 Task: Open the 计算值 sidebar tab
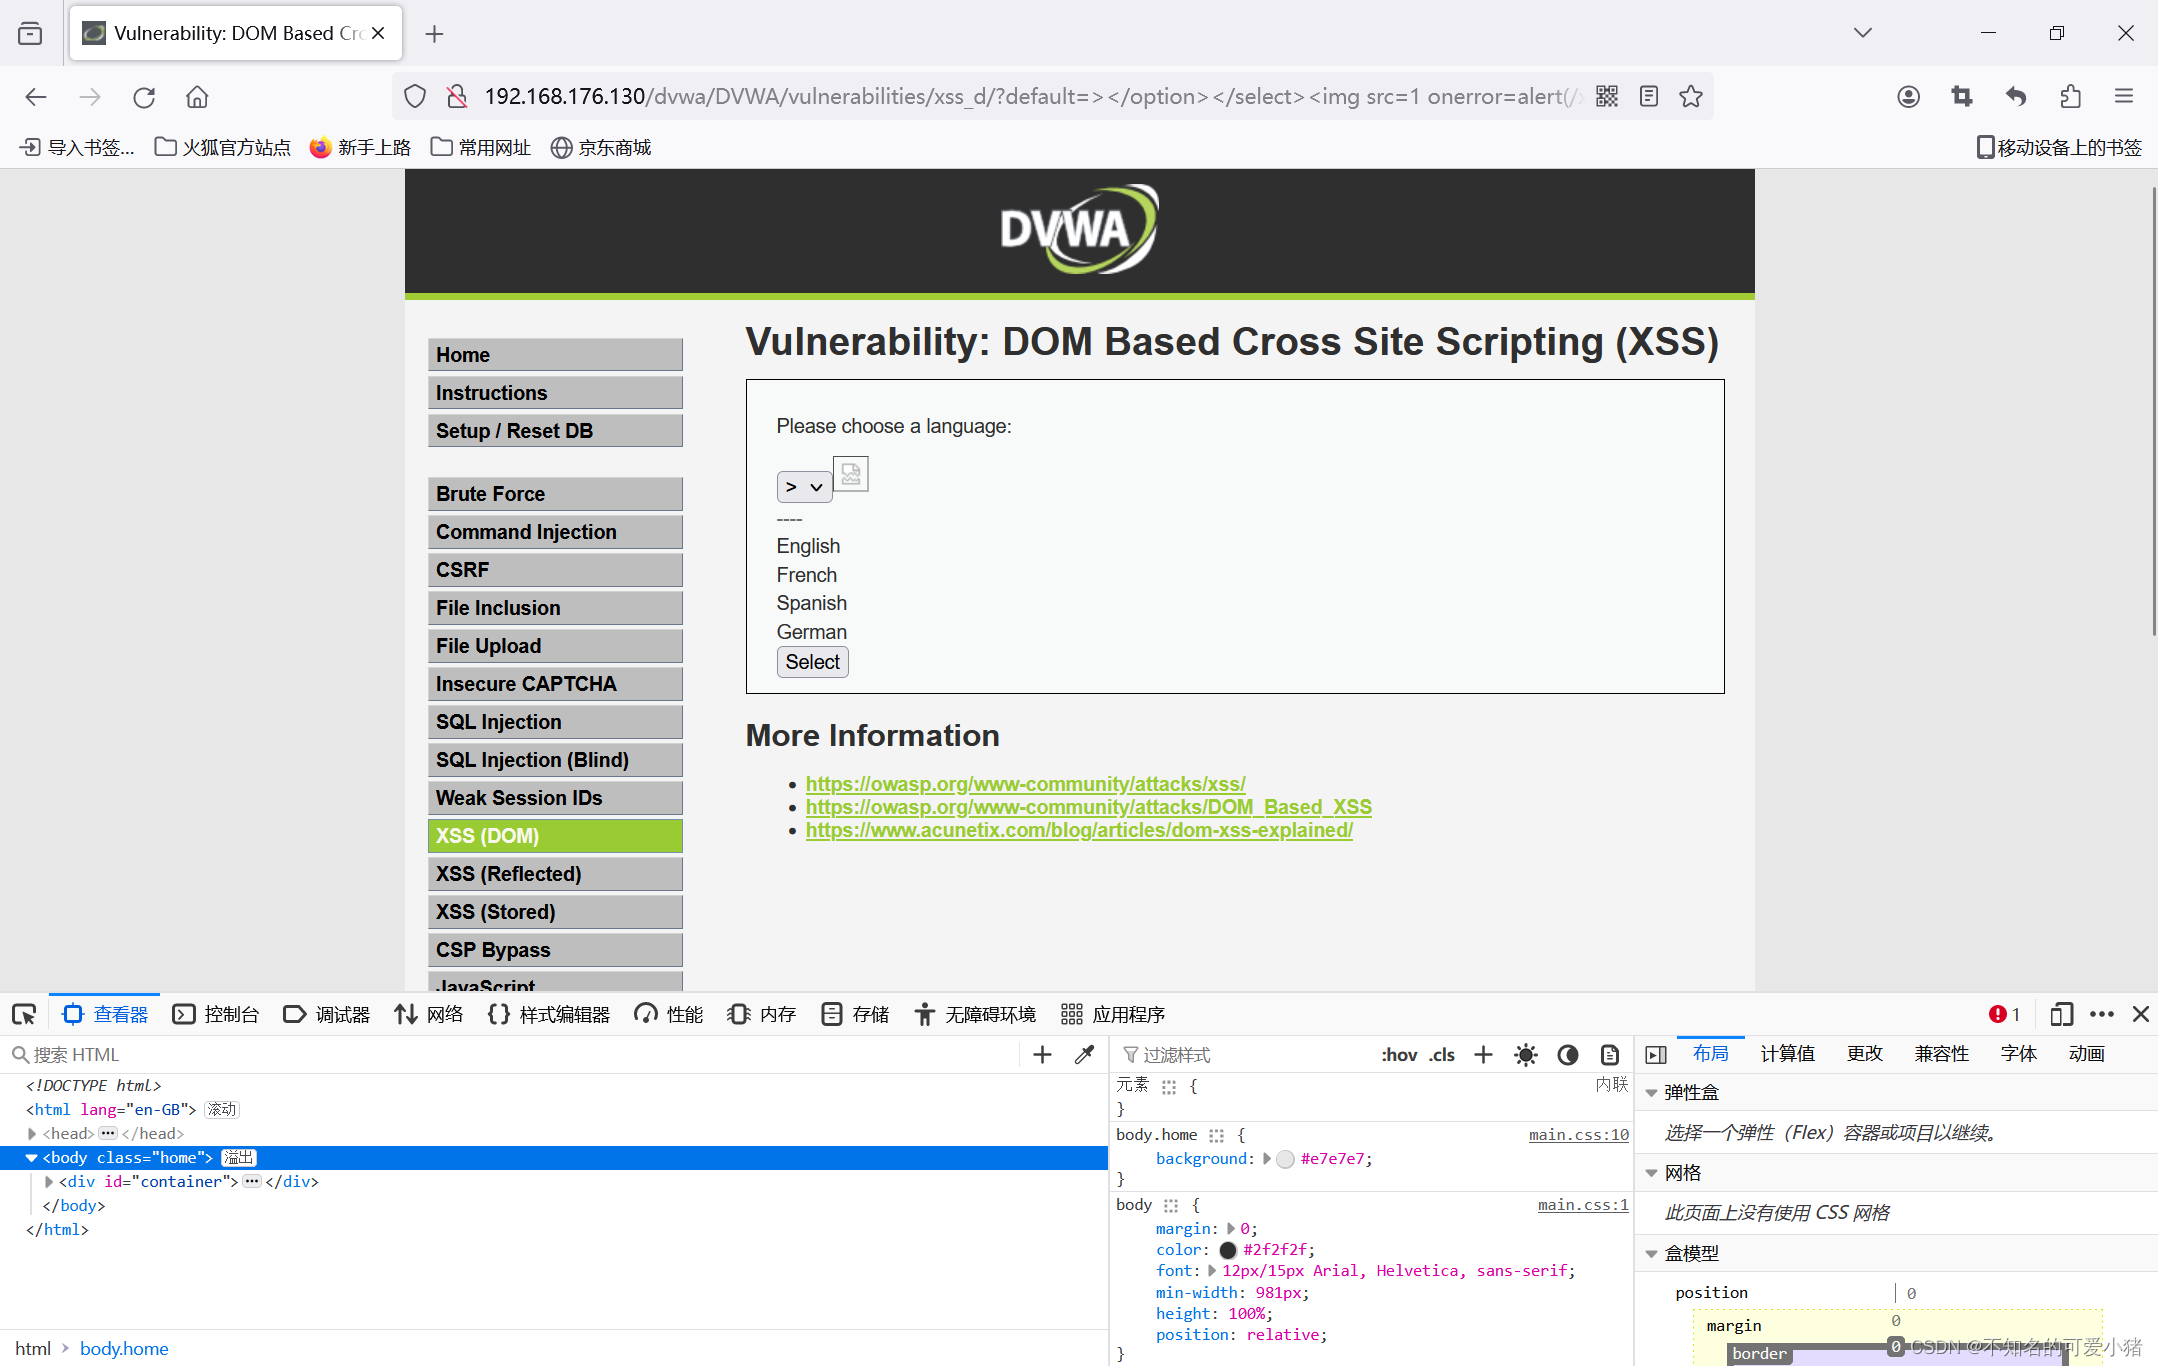click(x=1787, y=1053)
